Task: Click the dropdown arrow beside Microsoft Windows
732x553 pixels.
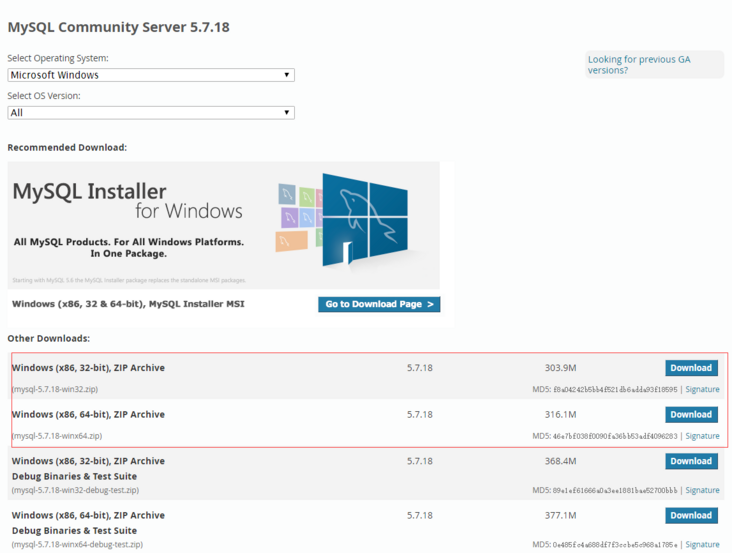Action: [287, 75]
